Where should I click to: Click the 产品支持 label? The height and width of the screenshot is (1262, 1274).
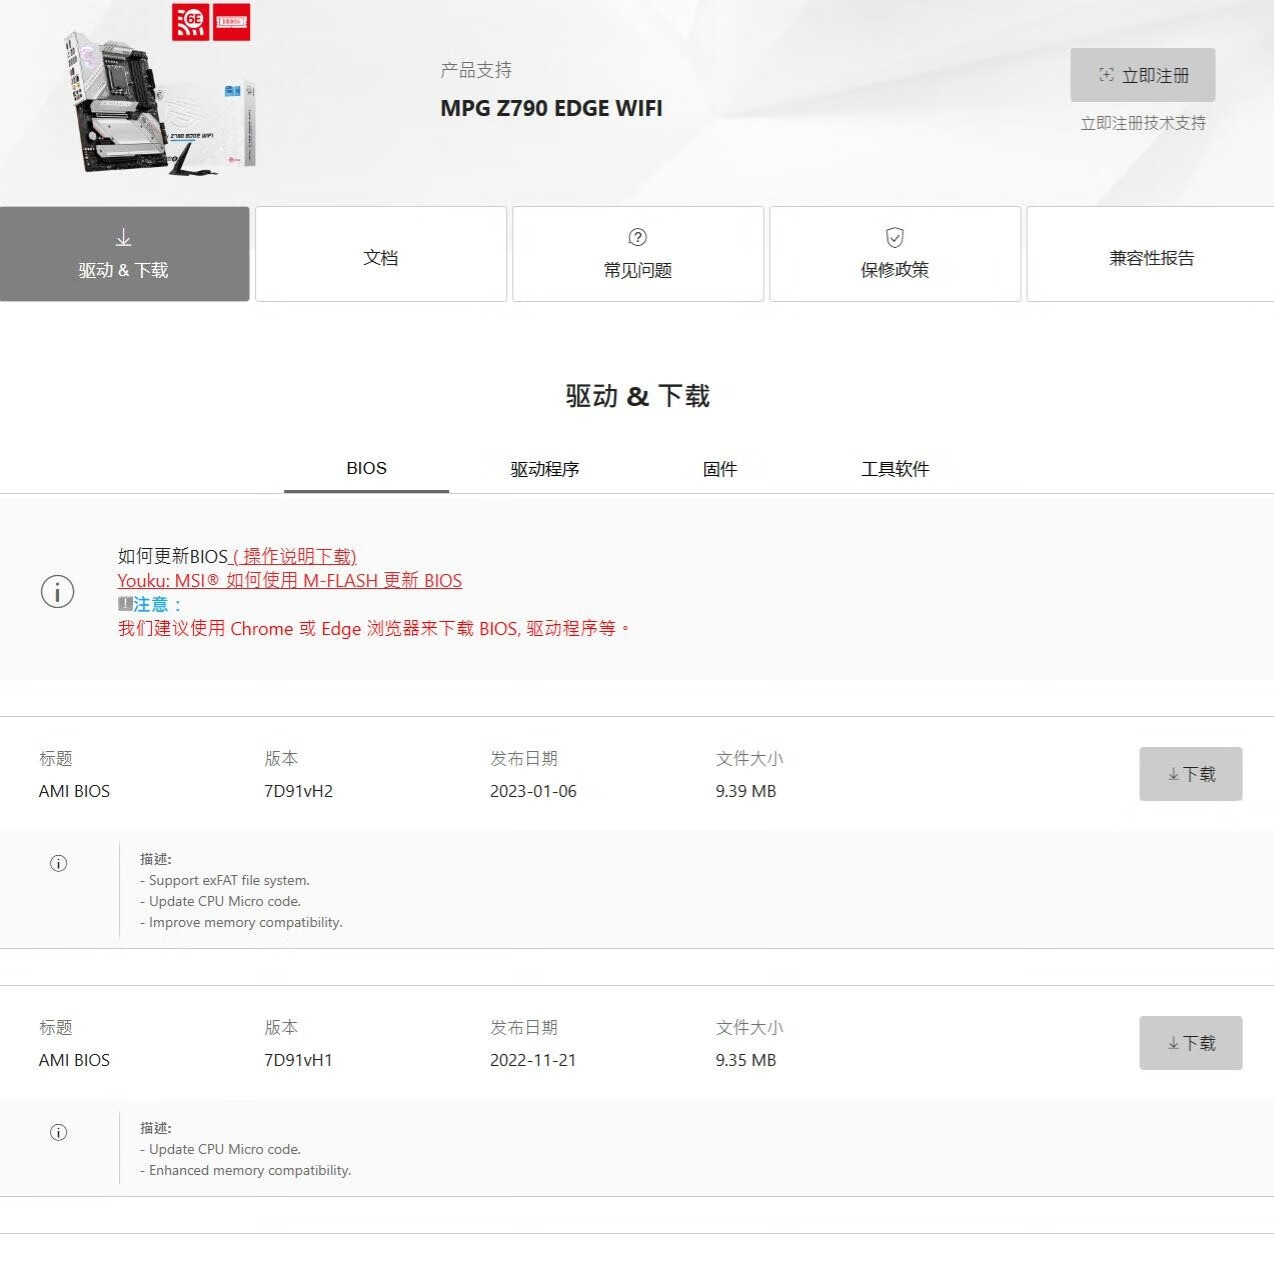[x=476, y=70]
